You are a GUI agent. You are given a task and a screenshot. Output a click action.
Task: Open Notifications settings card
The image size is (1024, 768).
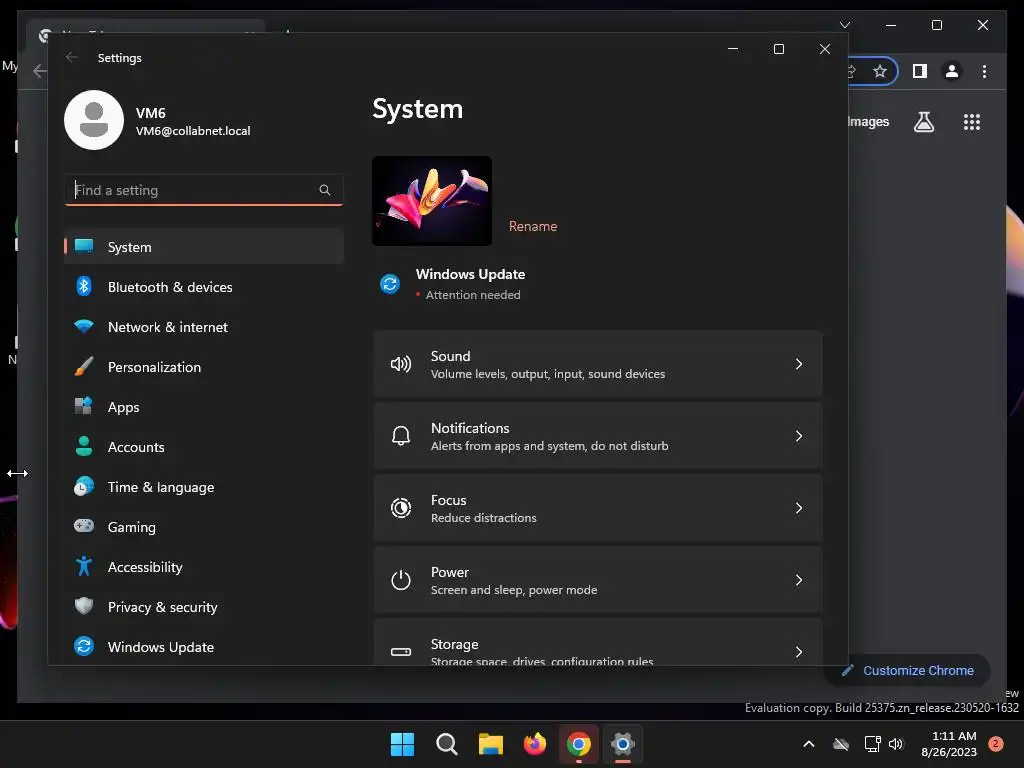(598, 436)
